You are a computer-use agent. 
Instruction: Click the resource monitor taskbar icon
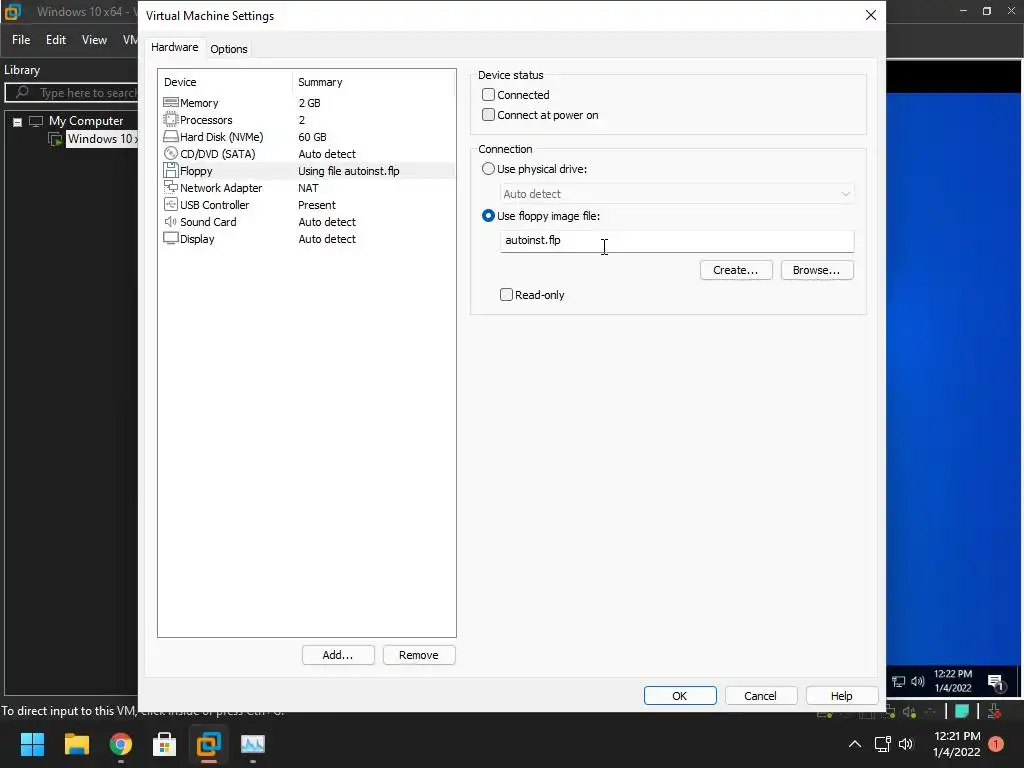(x=253, y=744)
